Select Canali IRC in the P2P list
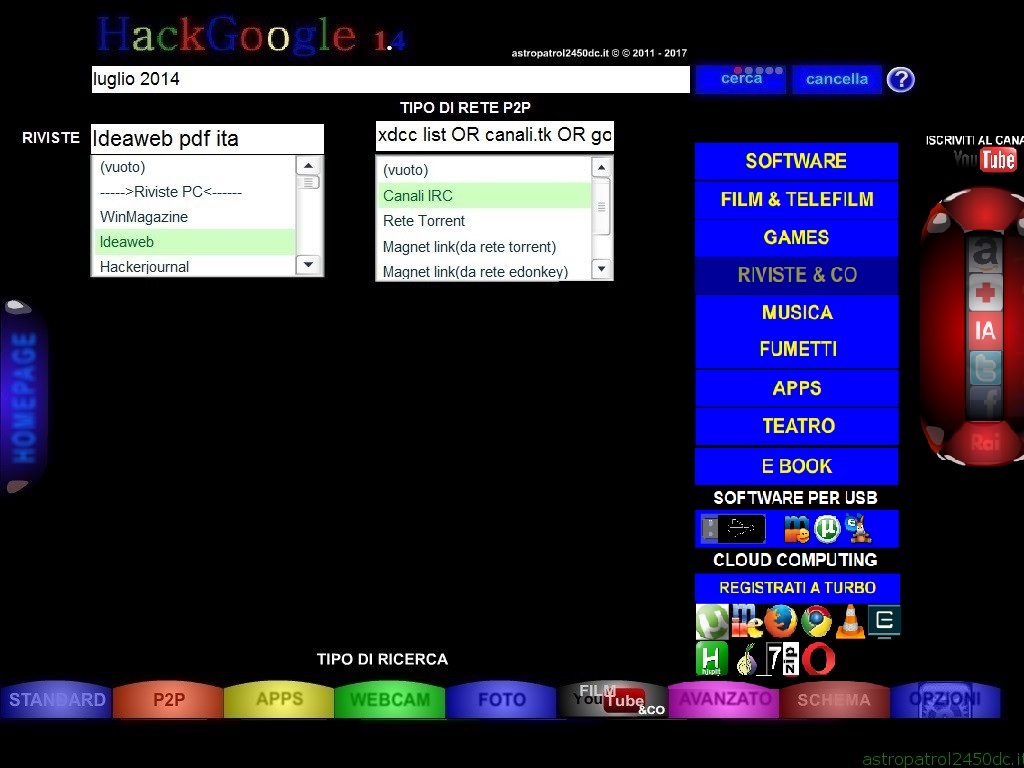The height and width of the screenshot is (768, 1024). (x=485, y=196)
